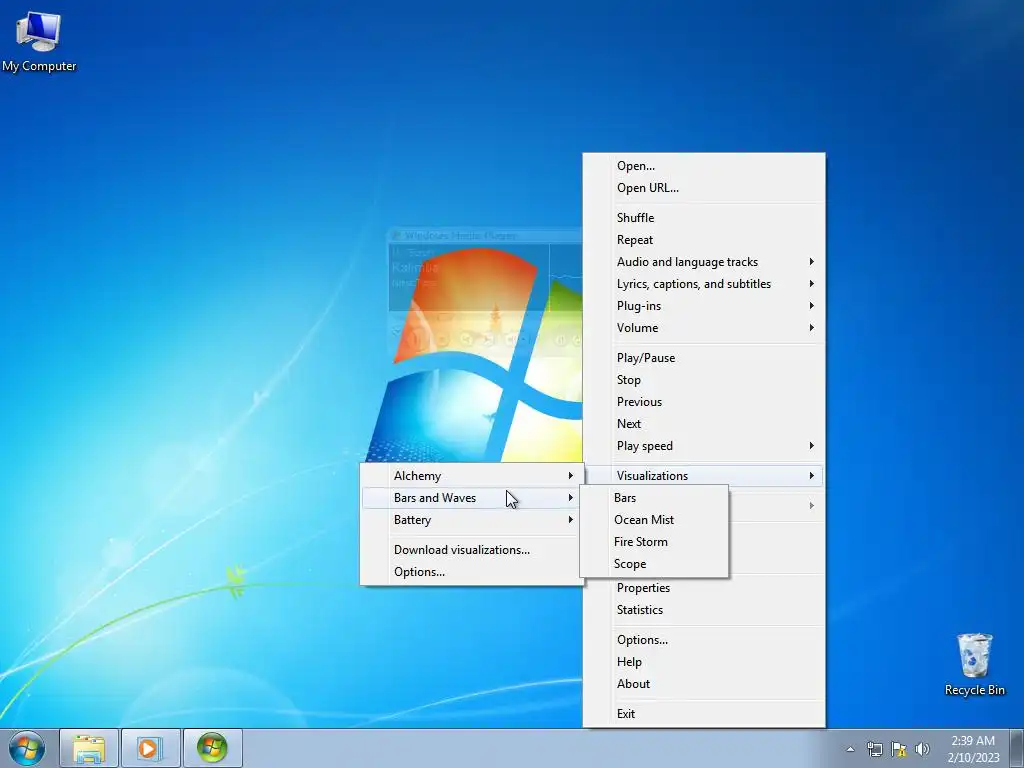
Task: Toggle Shuffle in the context menu
Action: [704, 218]
